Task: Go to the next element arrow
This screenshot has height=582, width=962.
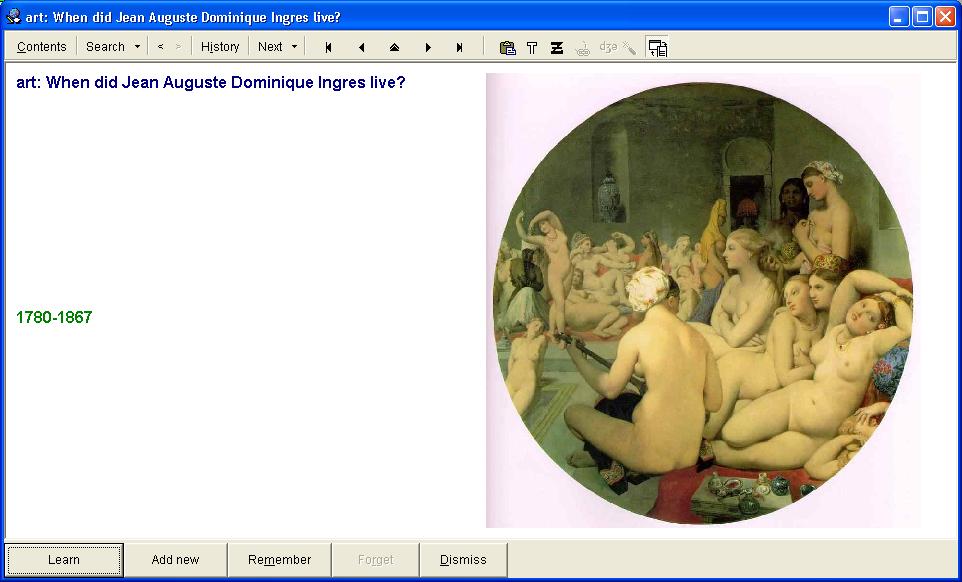Action: (x=428, y=47)
